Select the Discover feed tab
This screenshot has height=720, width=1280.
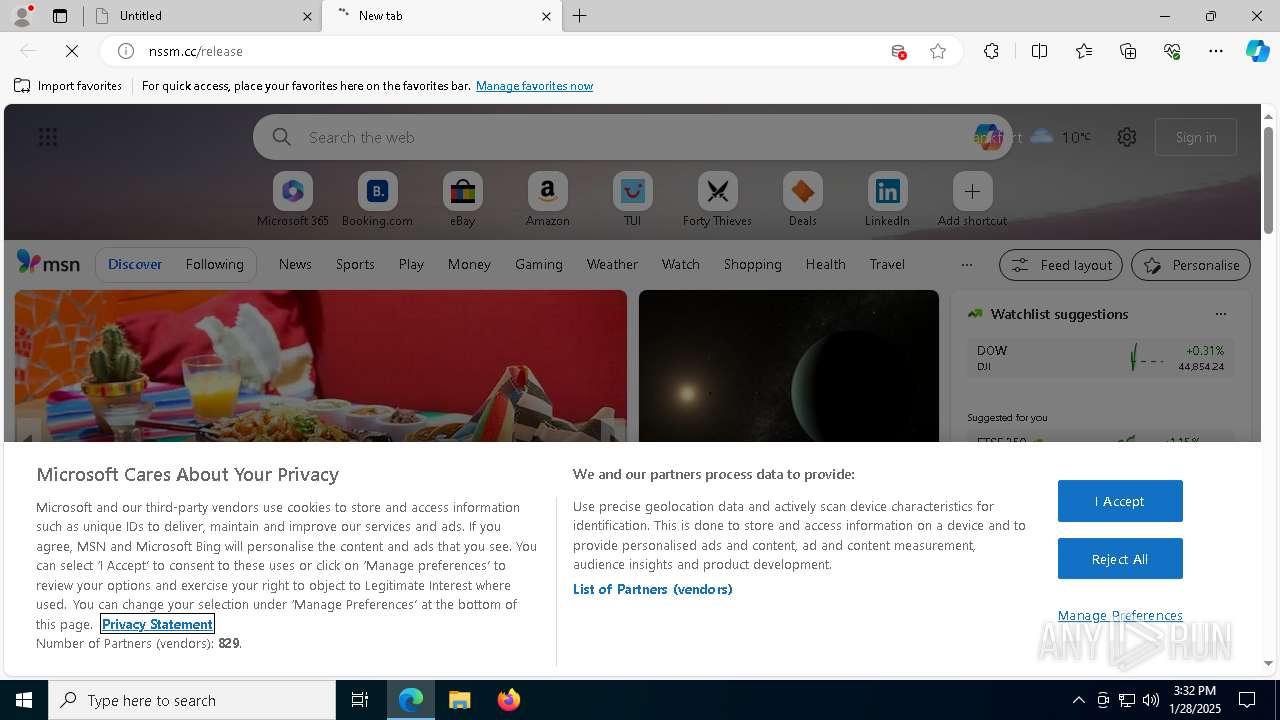pos(135,264)
